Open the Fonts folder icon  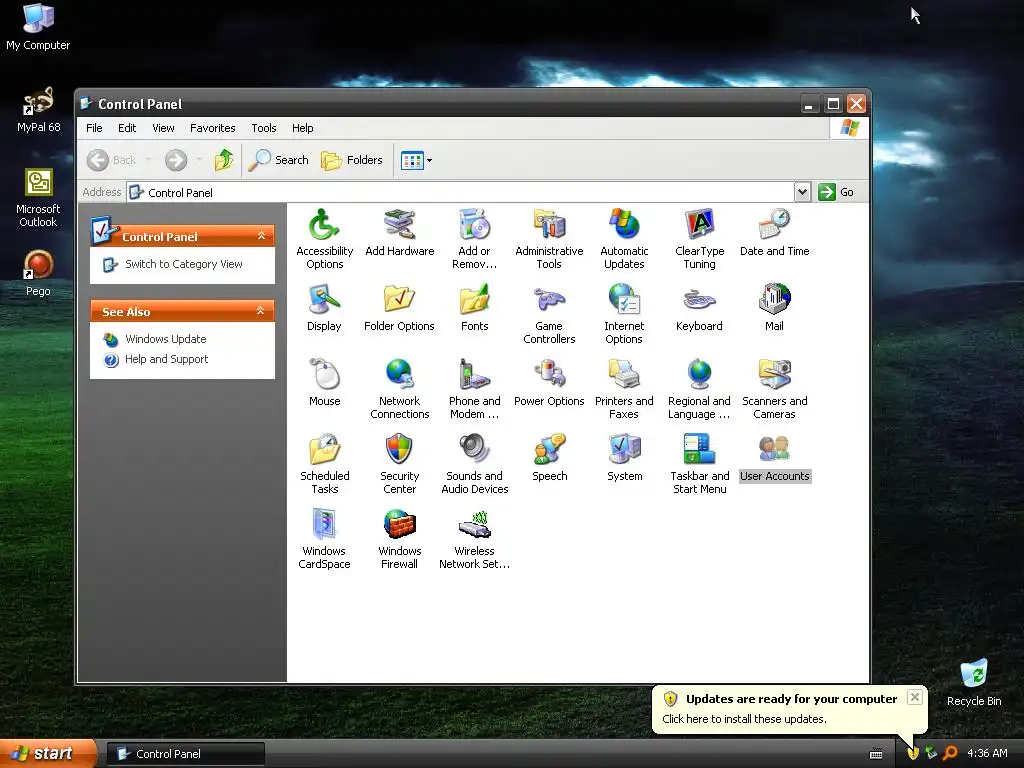pos(474,308)
